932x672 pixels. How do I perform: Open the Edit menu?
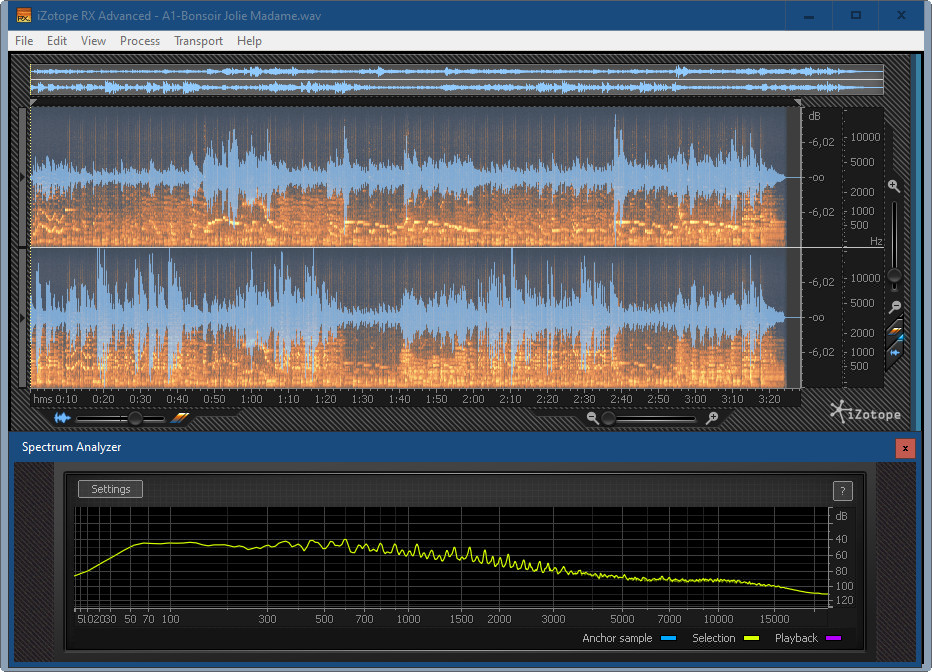56,41
